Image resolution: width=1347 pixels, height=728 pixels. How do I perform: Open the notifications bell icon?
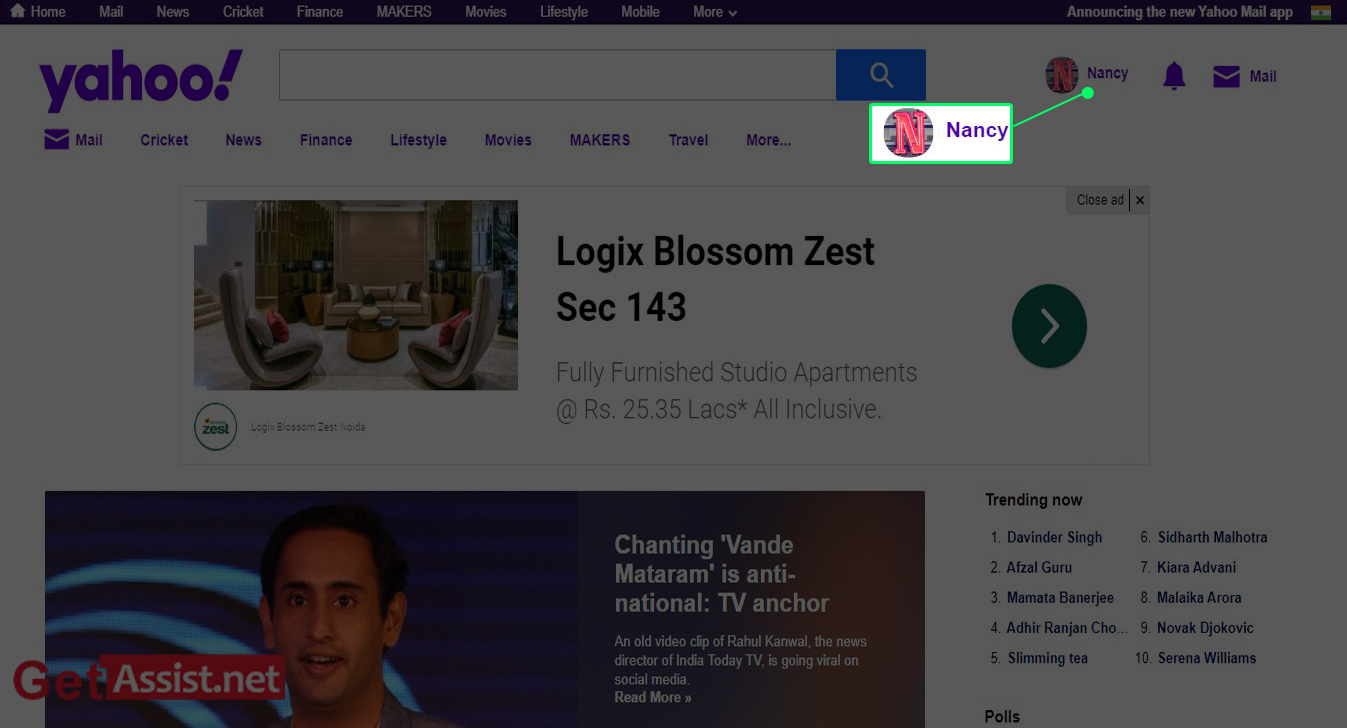tap(1174, 76)
